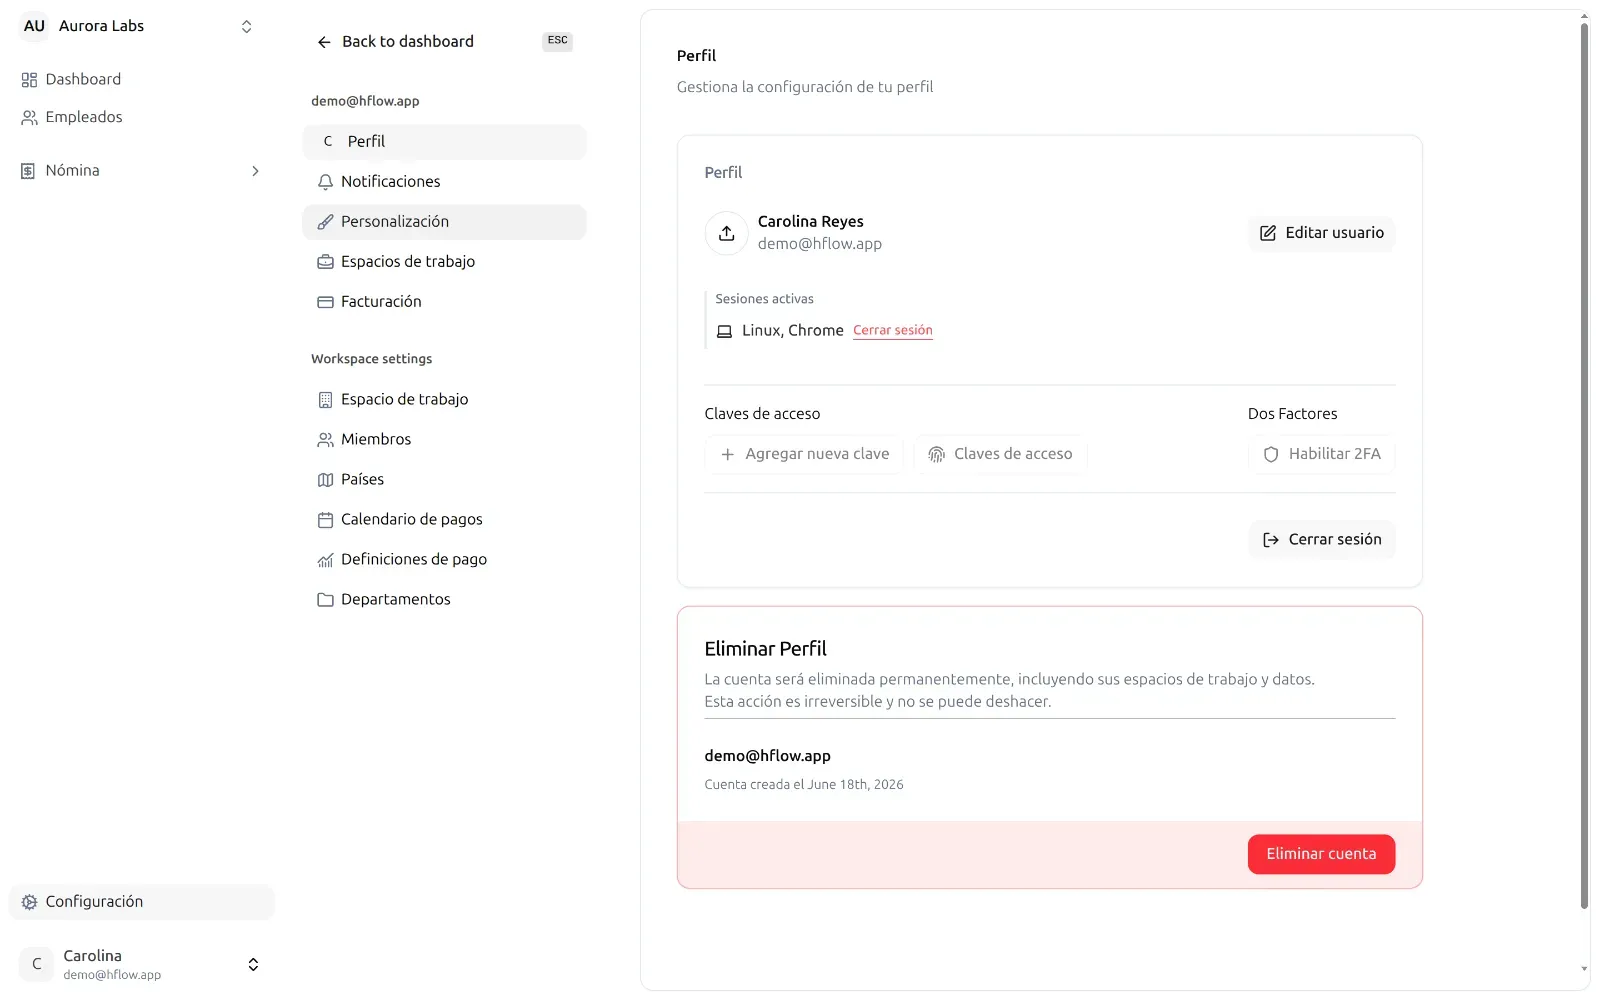The image size is (1600, 1000).
Task: Click the avatar upload icon
Action: (727, 233)
